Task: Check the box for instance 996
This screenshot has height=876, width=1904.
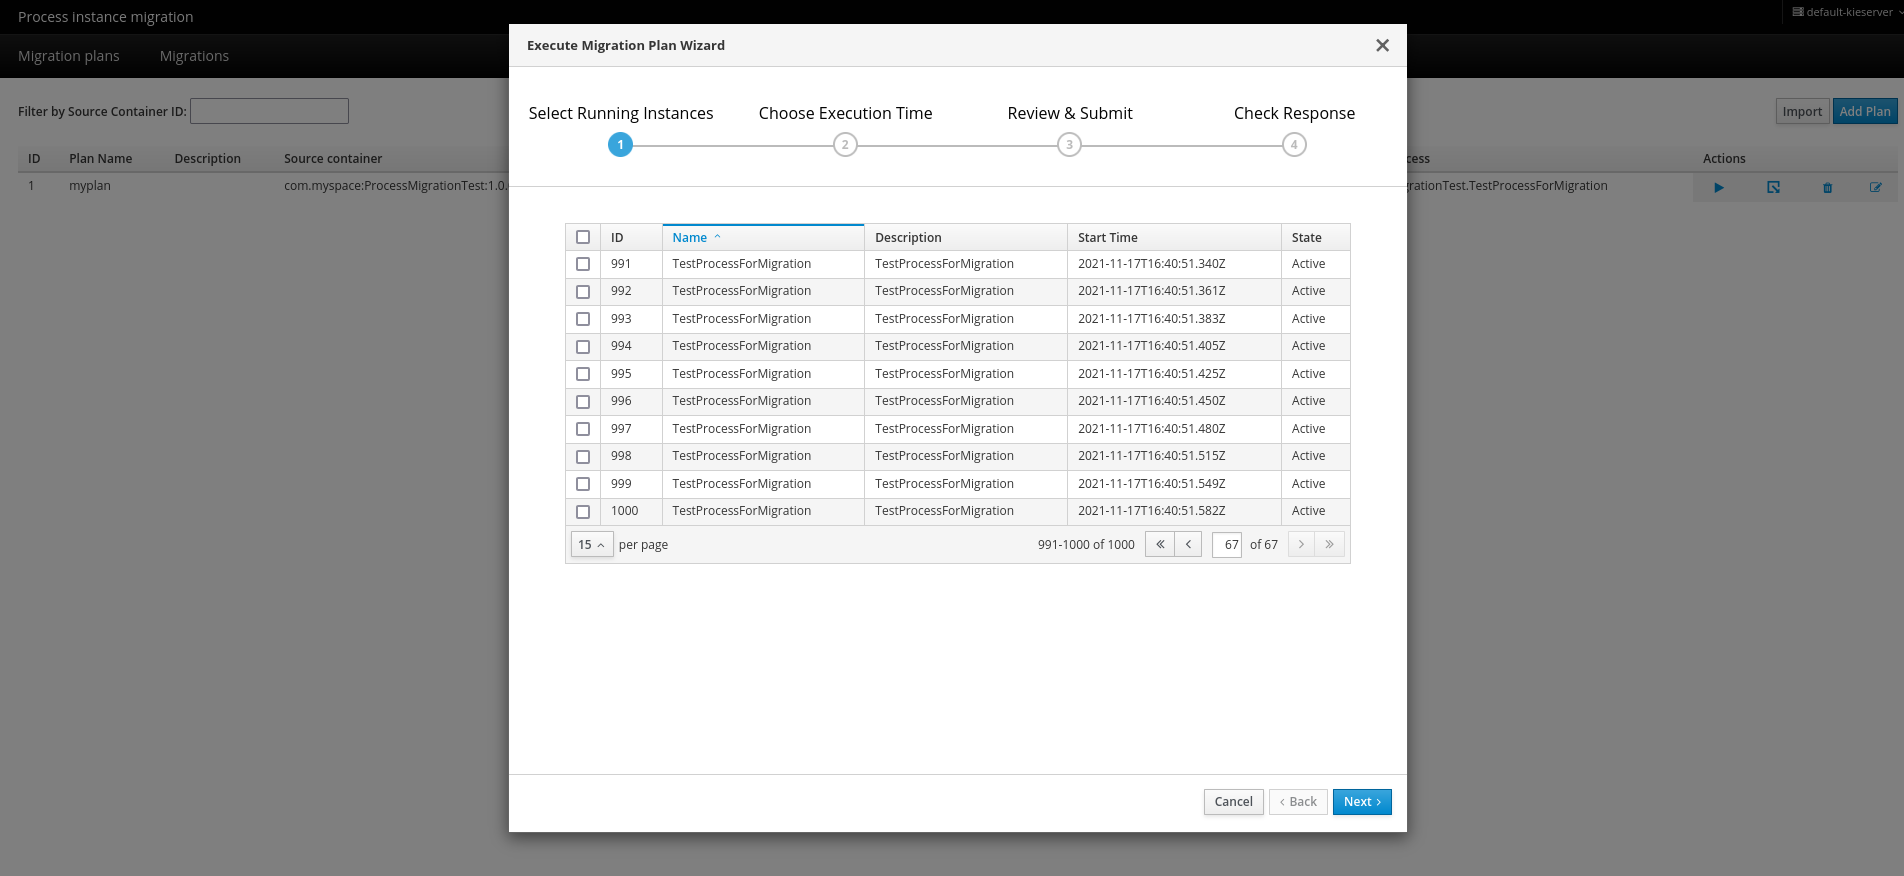Action: (x=583, y=402)
